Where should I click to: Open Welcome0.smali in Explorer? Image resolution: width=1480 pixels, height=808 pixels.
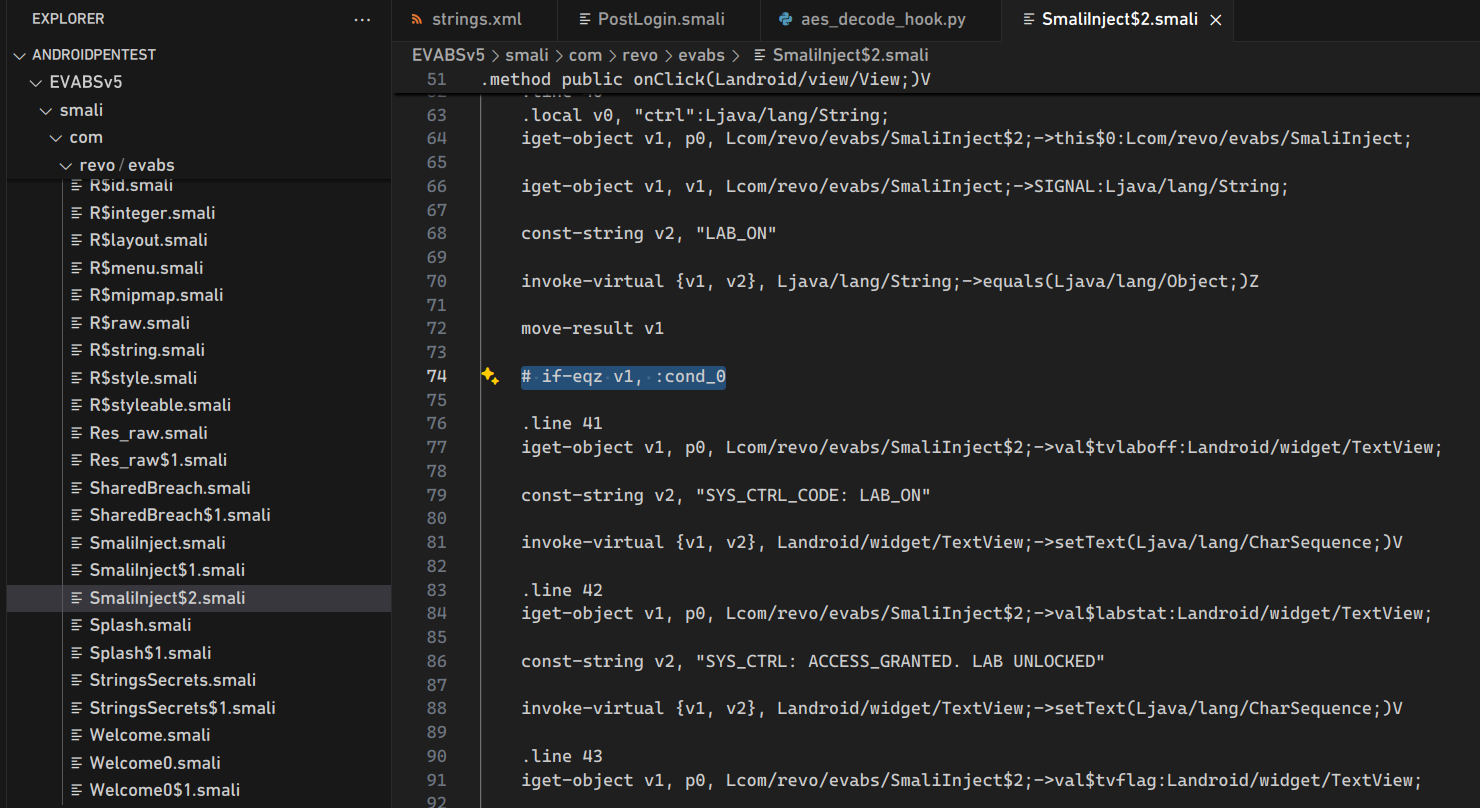click(x=155, y=763)
